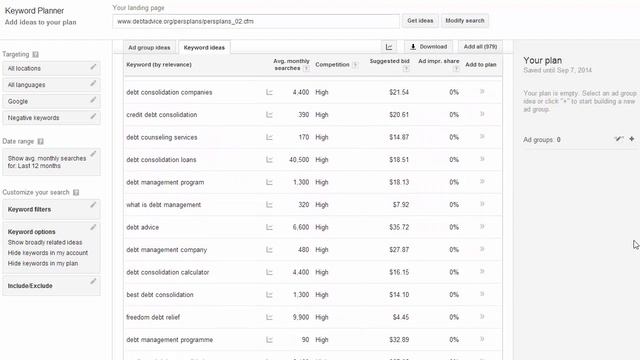Viewport: 640px width, 360px height.
Task: Open trend chart for credit debt consolidation
Action: pos(269,115)
